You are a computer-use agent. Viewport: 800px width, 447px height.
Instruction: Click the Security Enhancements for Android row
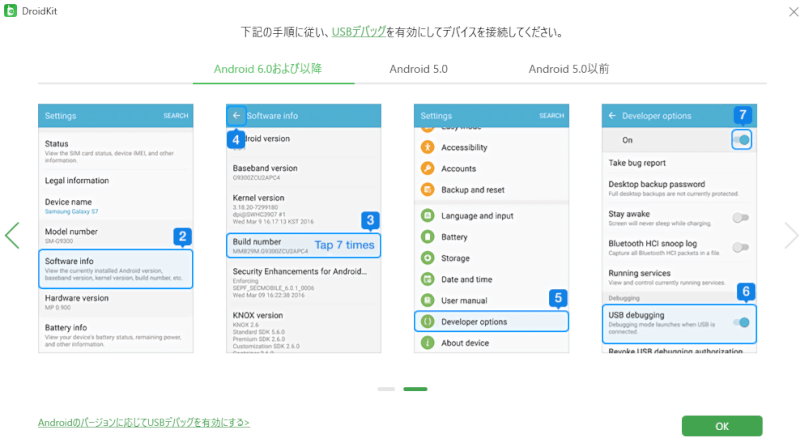click(304, 283)
